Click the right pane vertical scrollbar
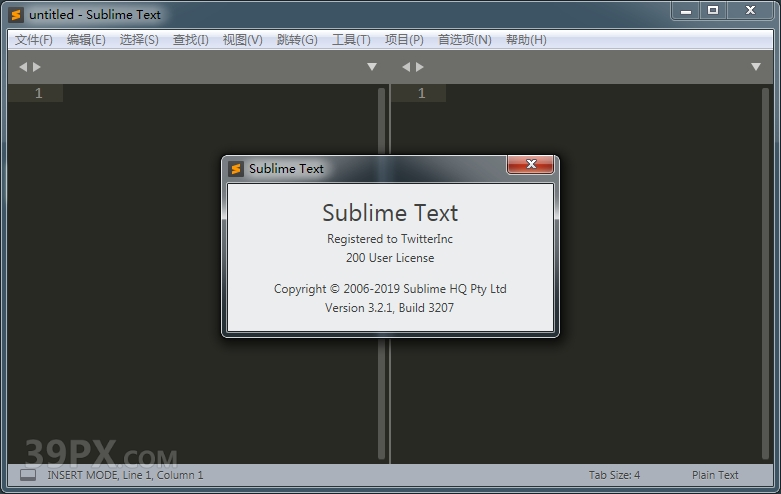Screen dimensions: 781x494 coord(766,274)
